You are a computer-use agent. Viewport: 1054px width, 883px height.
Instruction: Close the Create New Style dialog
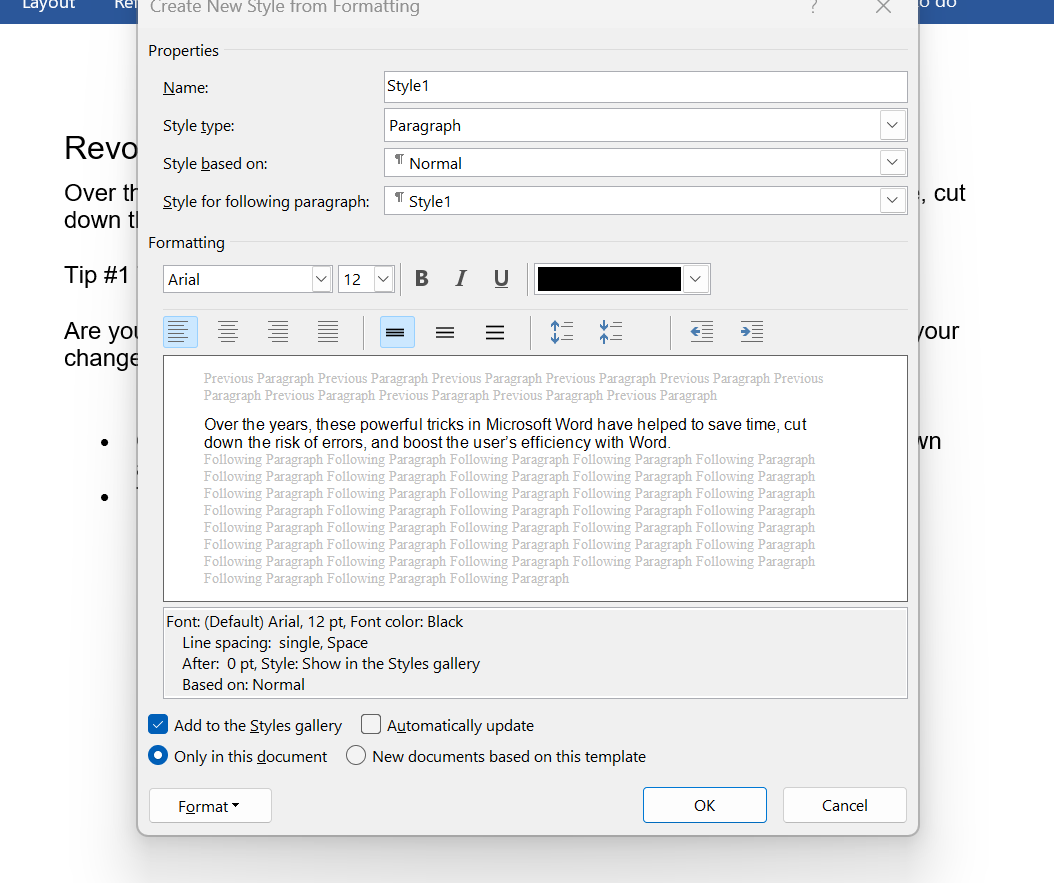[883, 7]
